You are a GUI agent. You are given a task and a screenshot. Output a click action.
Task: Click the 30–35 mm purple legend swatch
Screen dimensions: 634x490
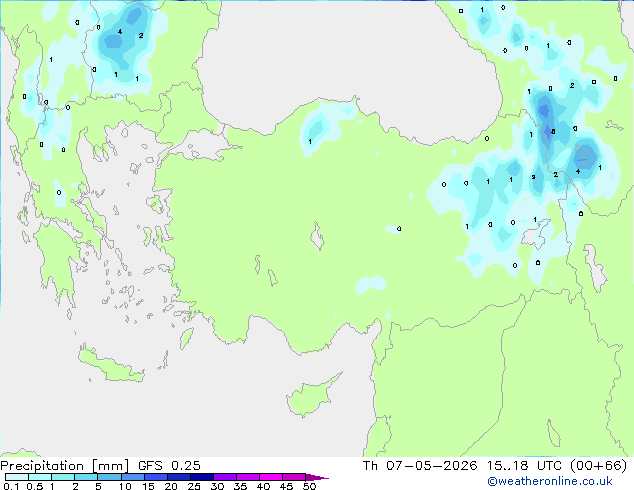coord(225,477)
